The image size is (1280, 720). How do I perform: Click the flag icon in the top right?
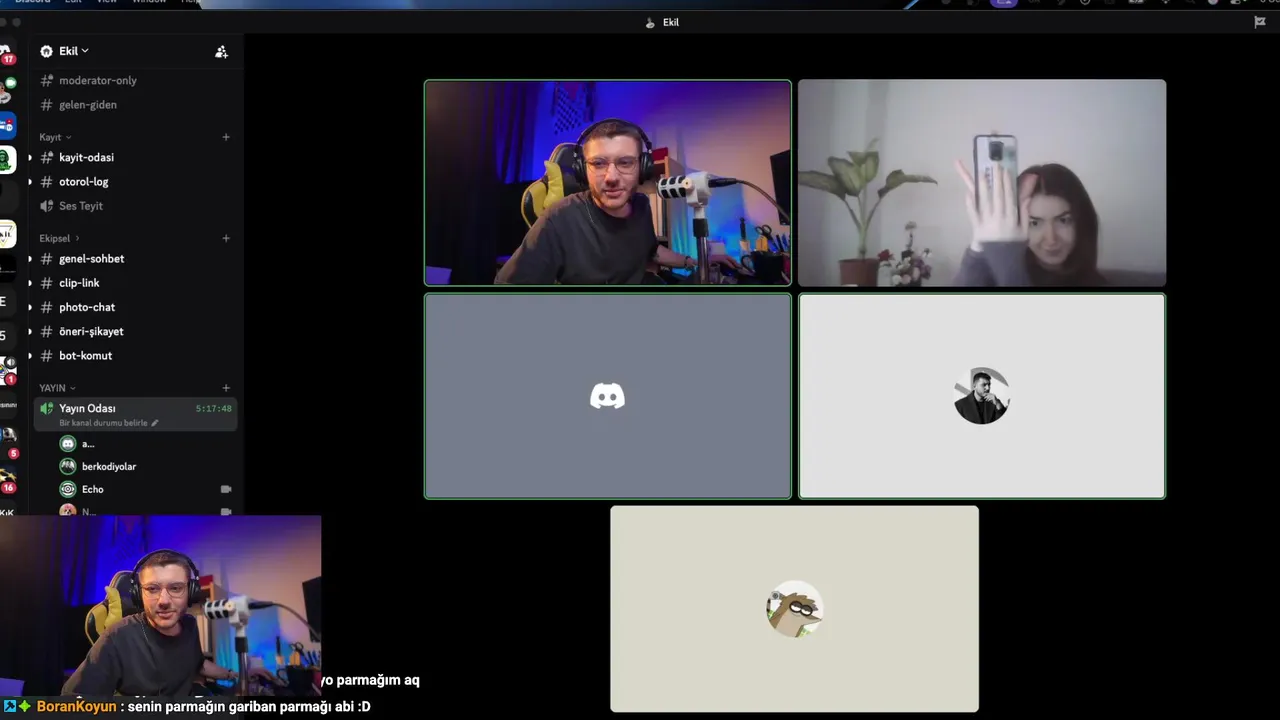point(1259,22)
